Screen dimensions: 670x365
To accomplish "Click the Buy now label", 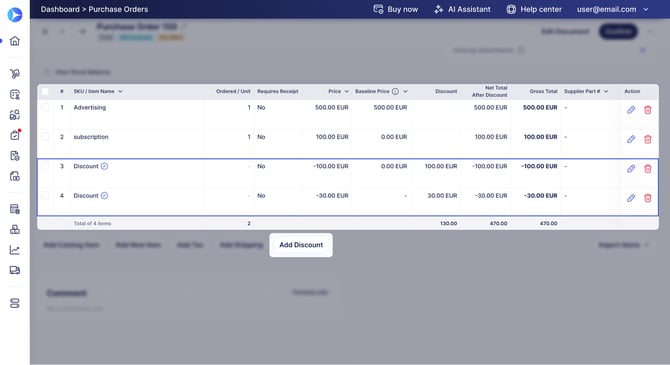I will (x=403, y=9).
